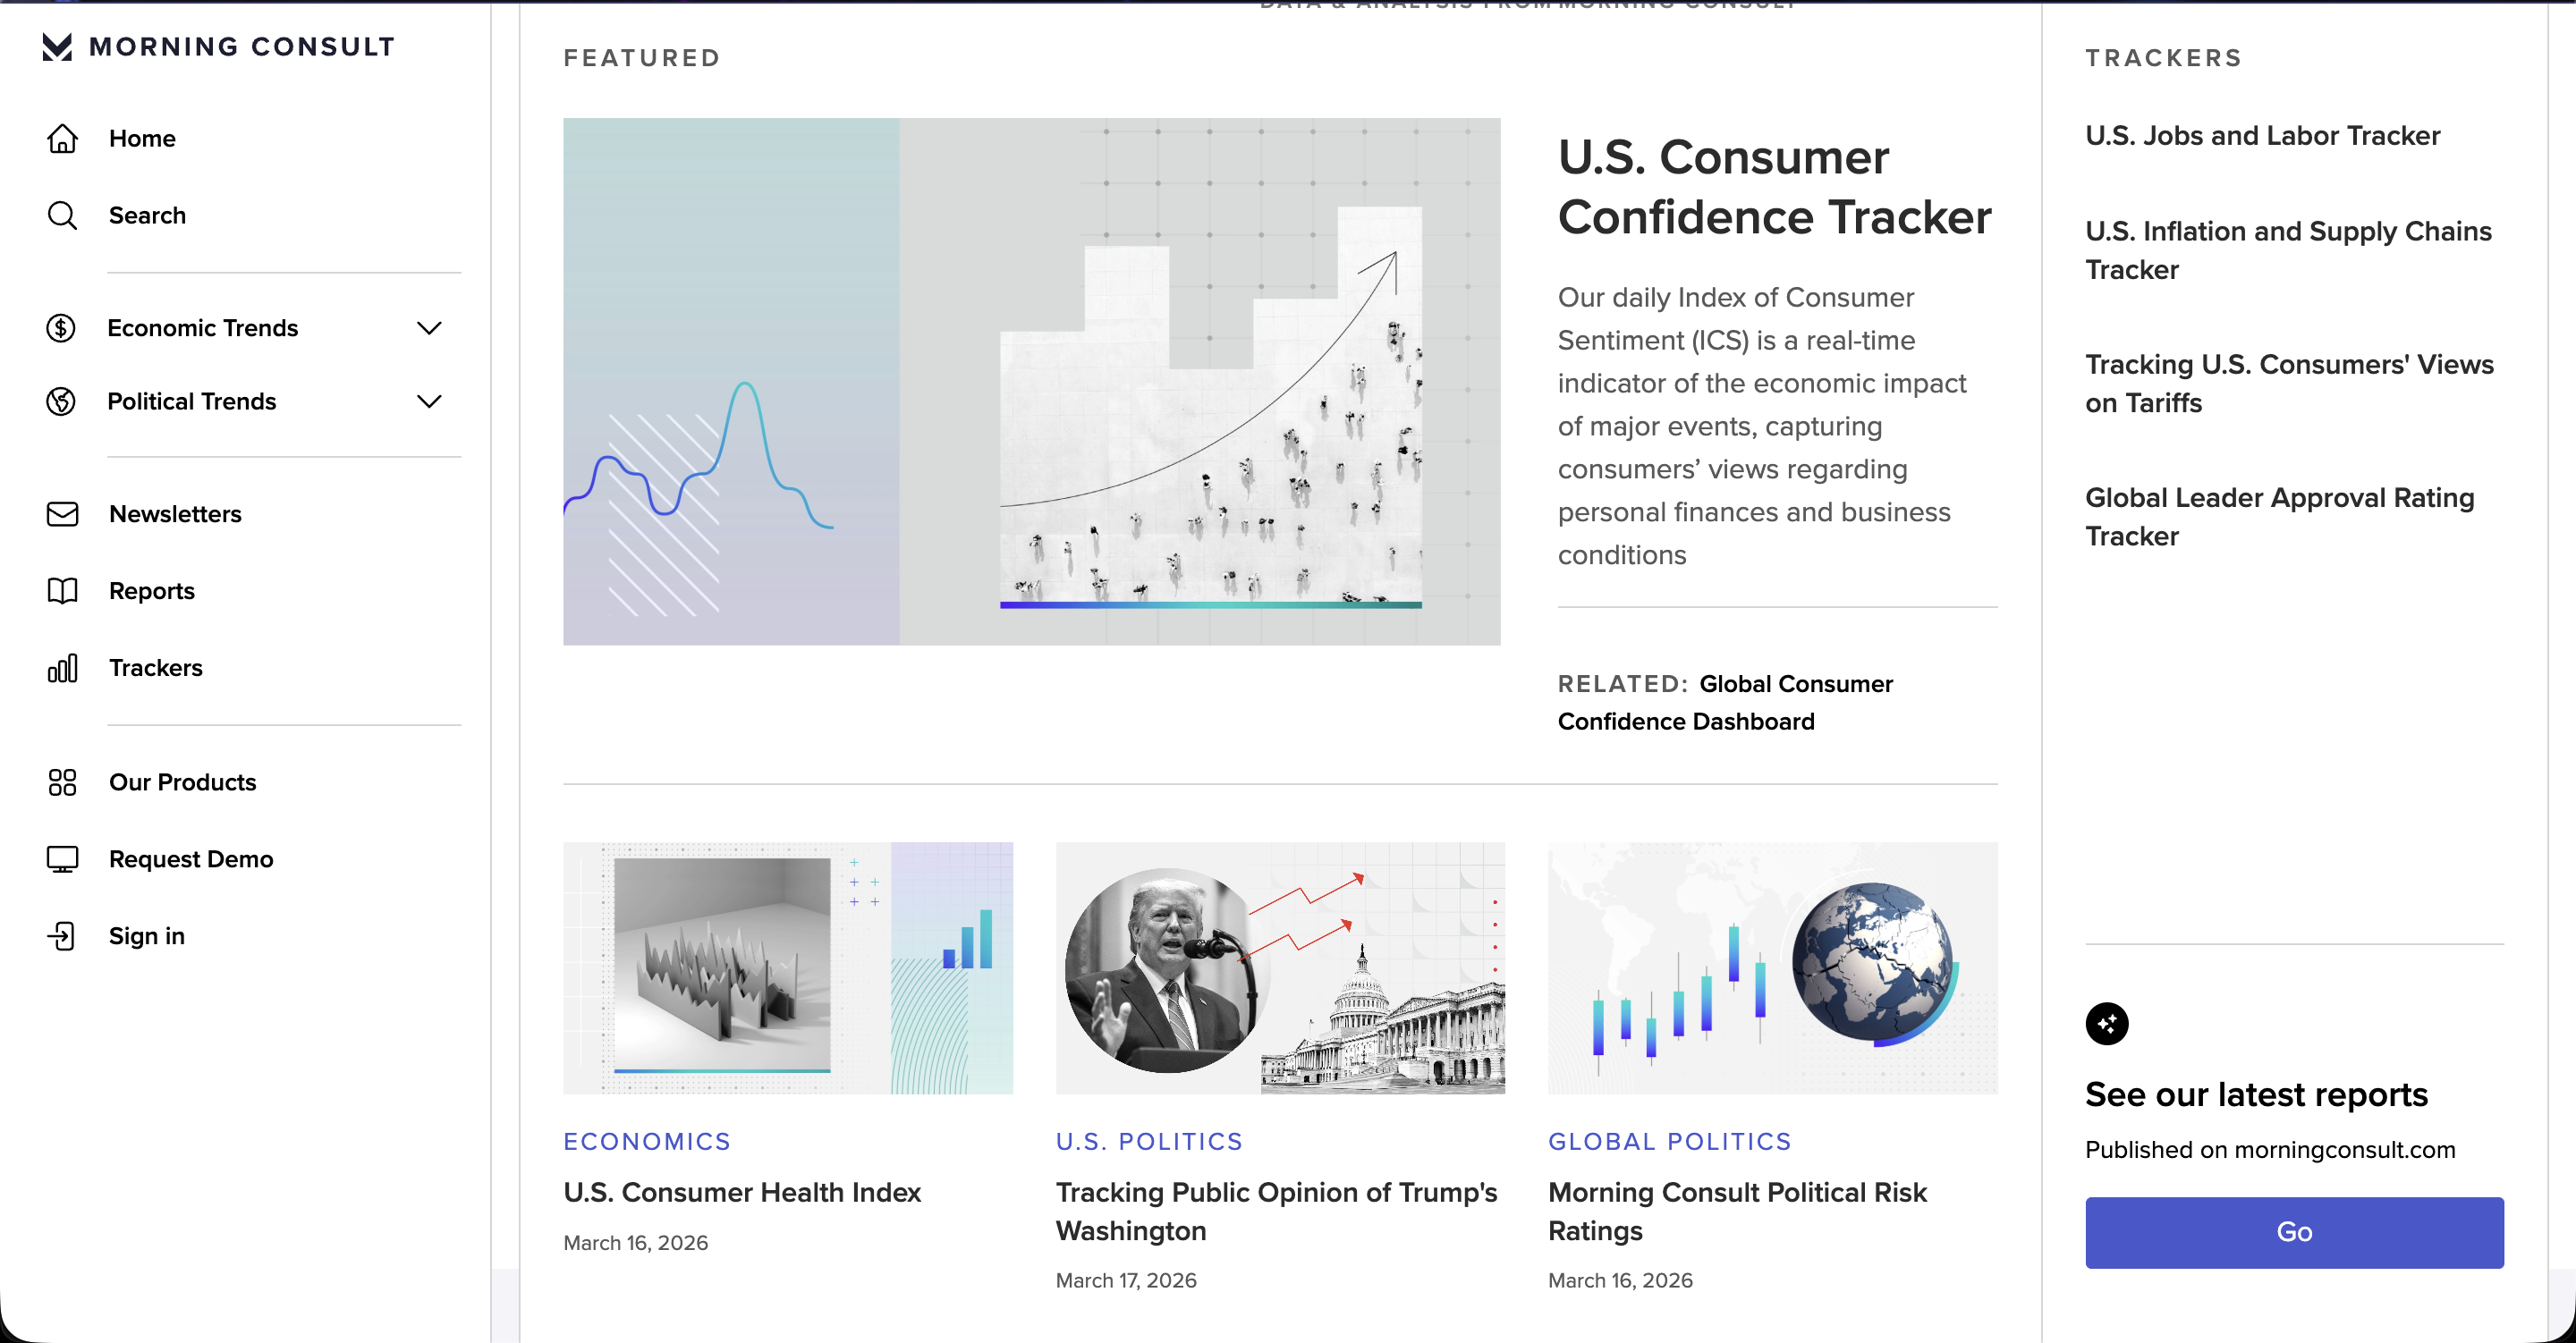The height and width of the screenshot is (1343, 2576).
Task: Open the U.S. Jobs and Labor Tracker
Action: coord(2262,135)
